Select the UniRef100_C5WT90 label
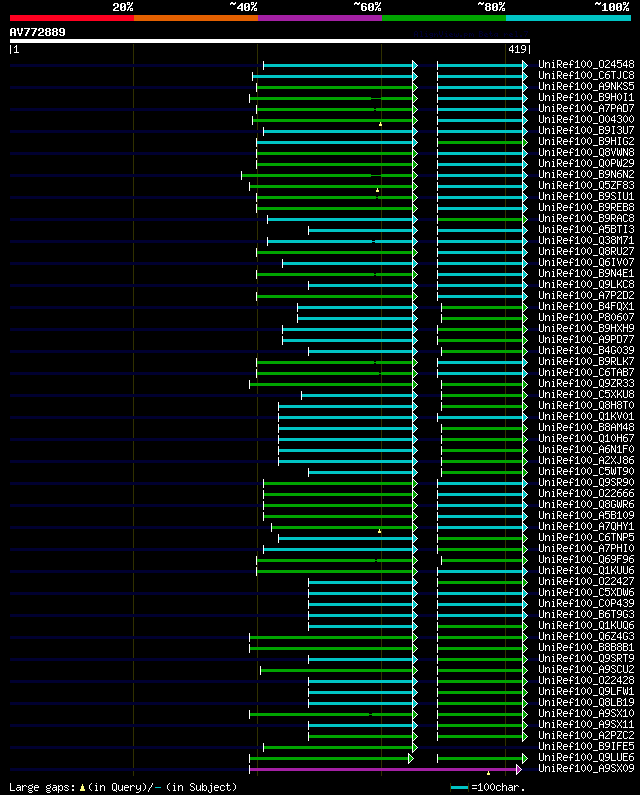The width and height of the screenshot is (640, 795). coord(586,472)
